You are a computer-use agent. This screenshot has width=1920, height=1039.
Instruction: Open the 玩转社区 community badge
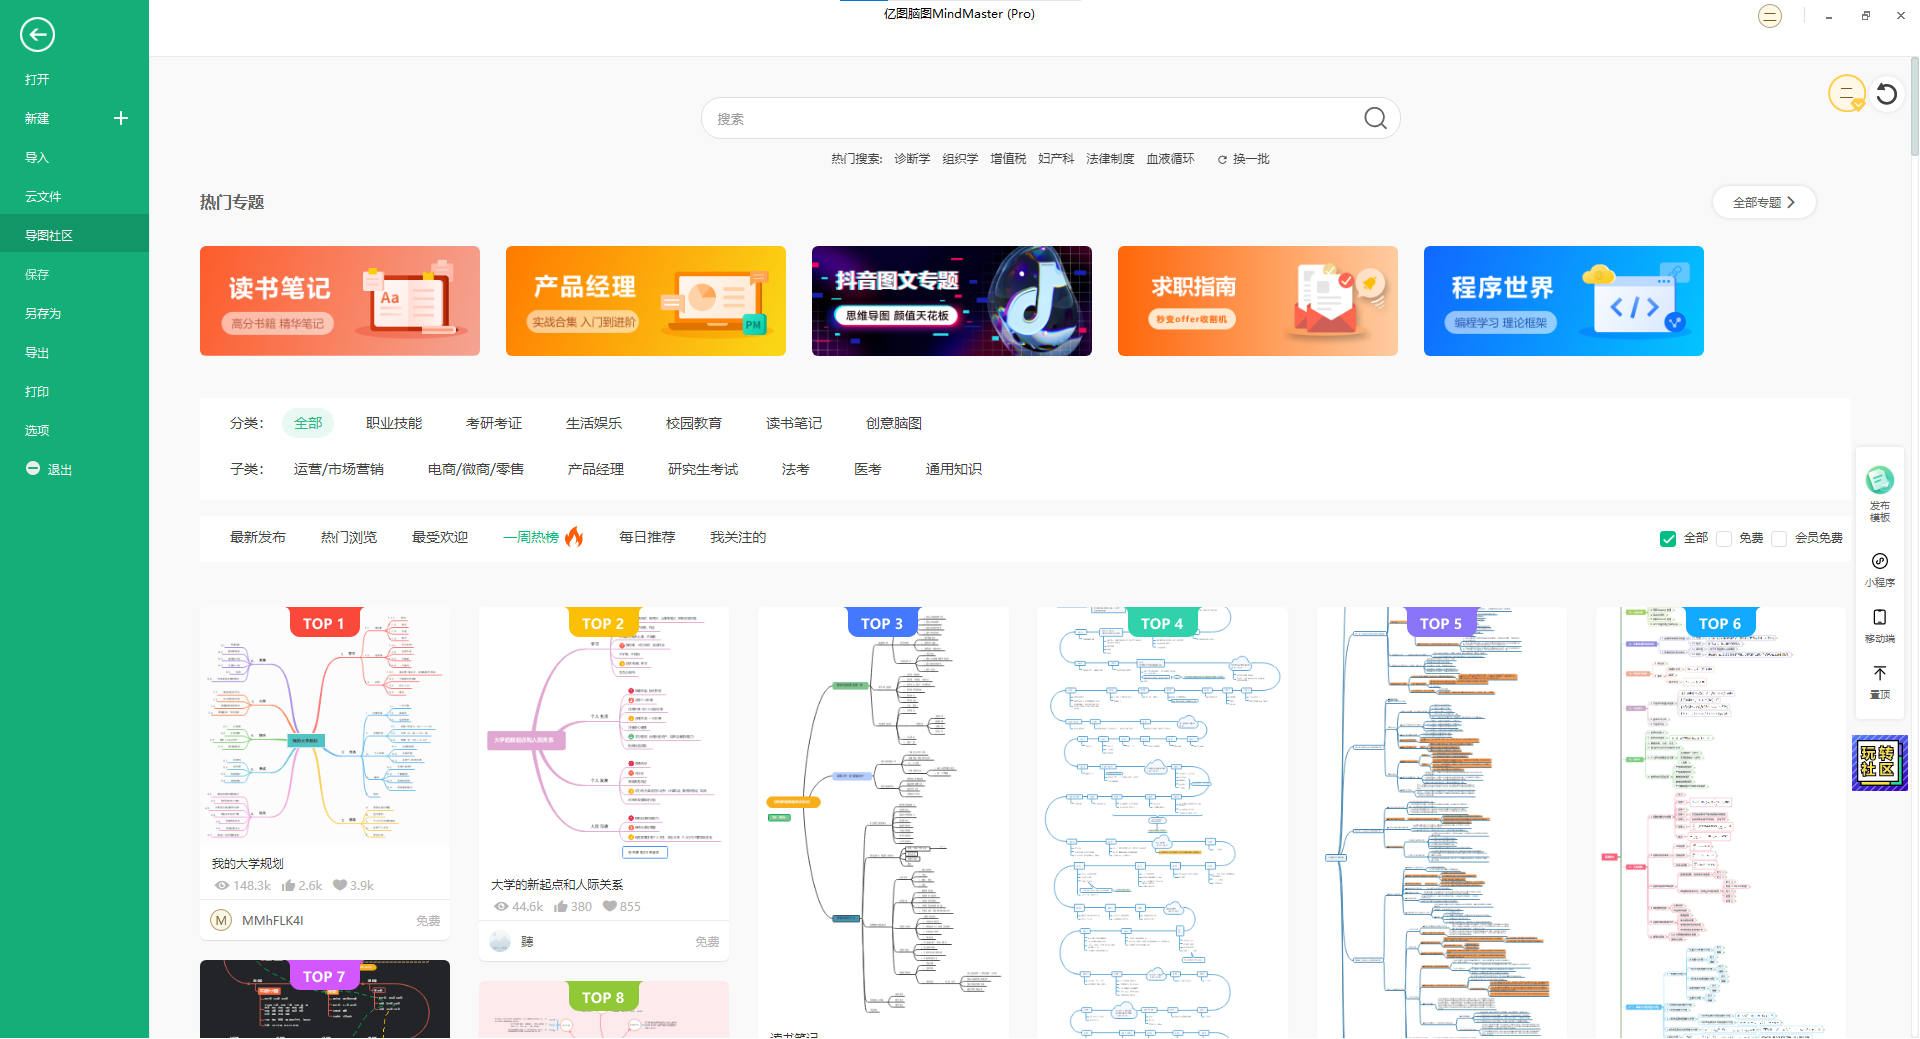tap(1880, 763)
